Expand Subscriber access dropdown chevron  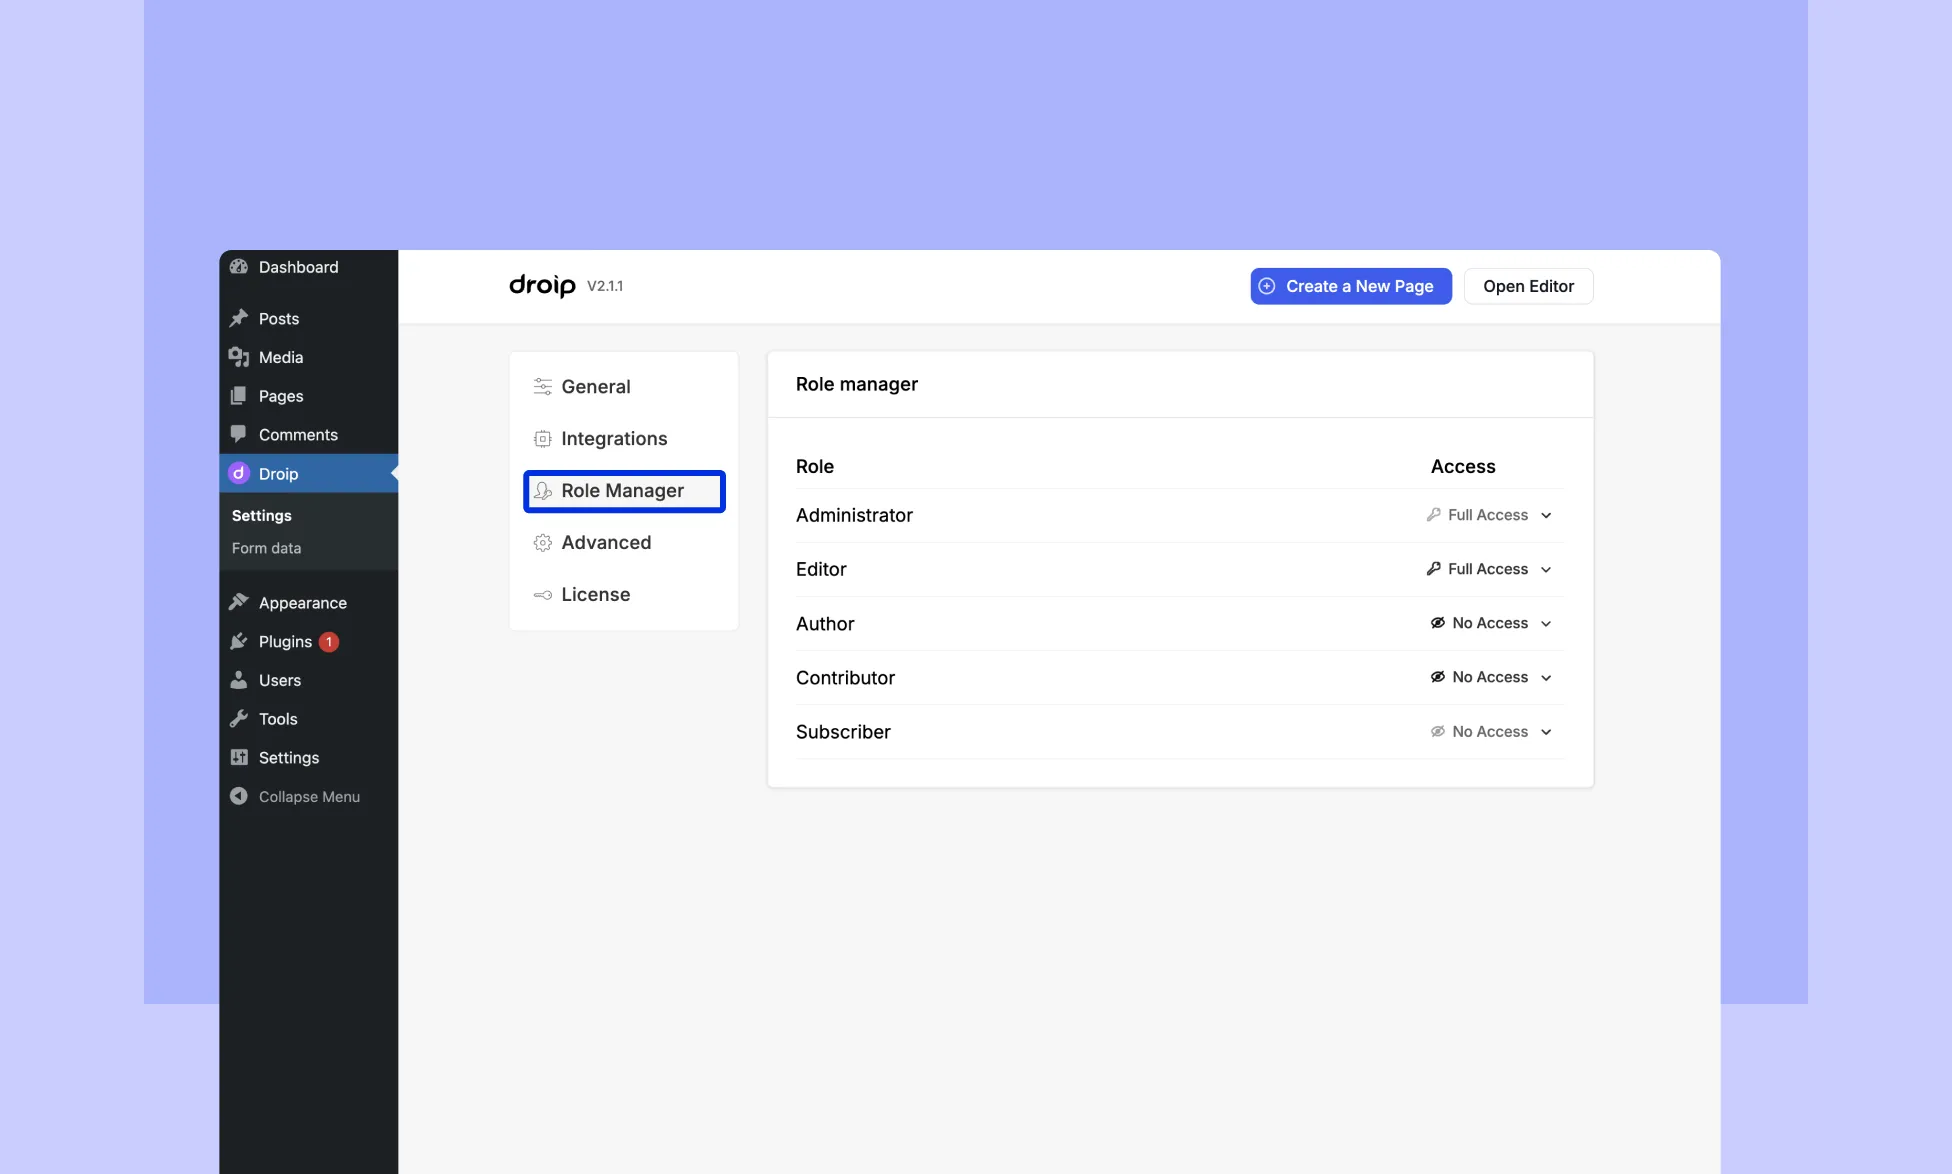[1546, 732]
